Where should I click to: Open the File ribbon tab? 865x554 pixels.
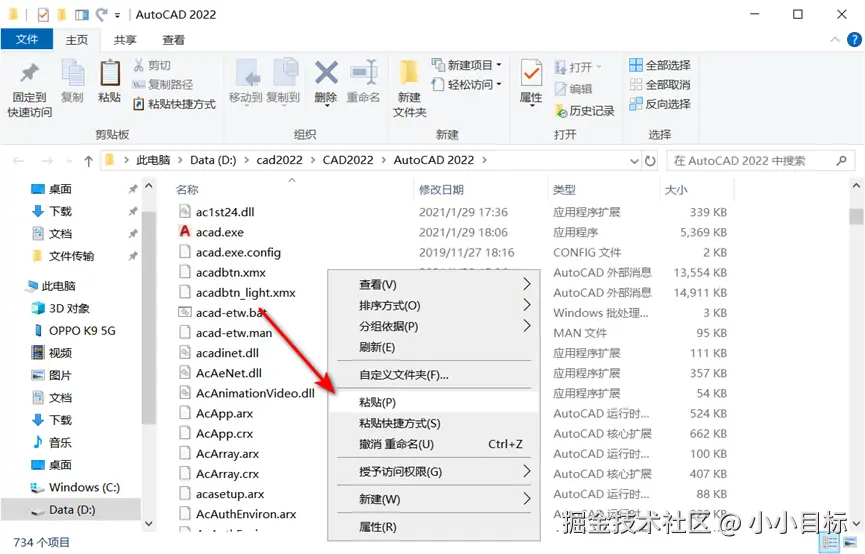click(26, 40)
